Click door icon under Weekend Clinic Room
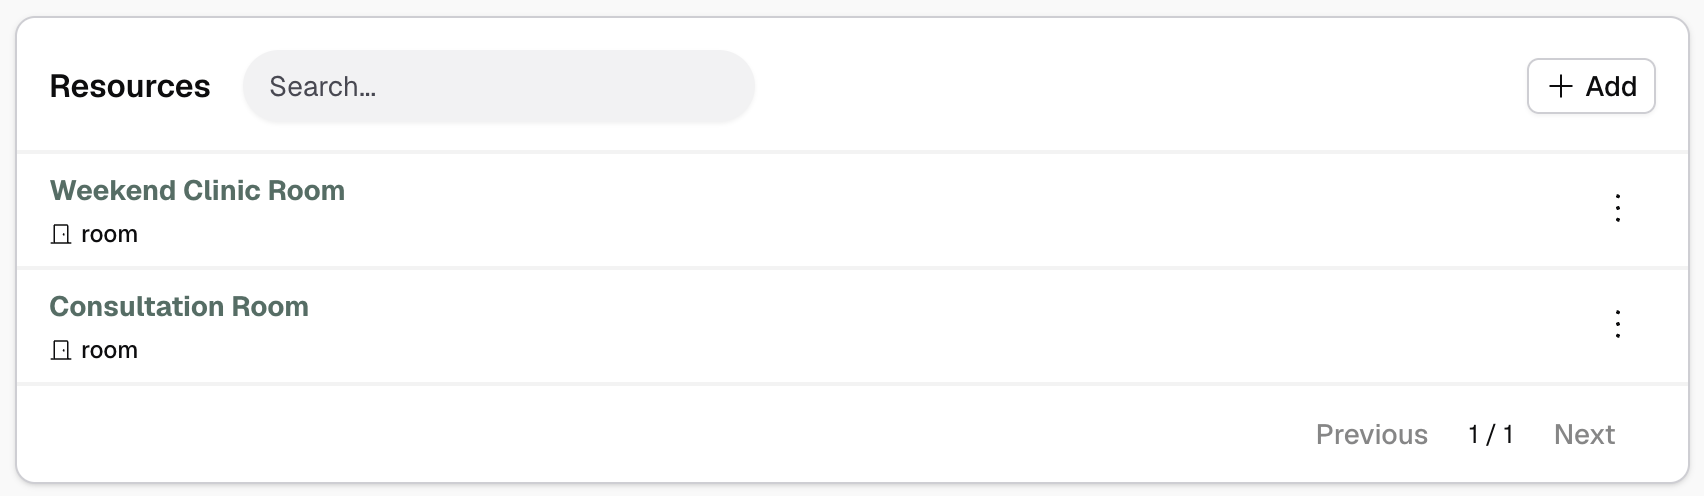Screen dimensions: 1704x496 (x=61, y=235)
